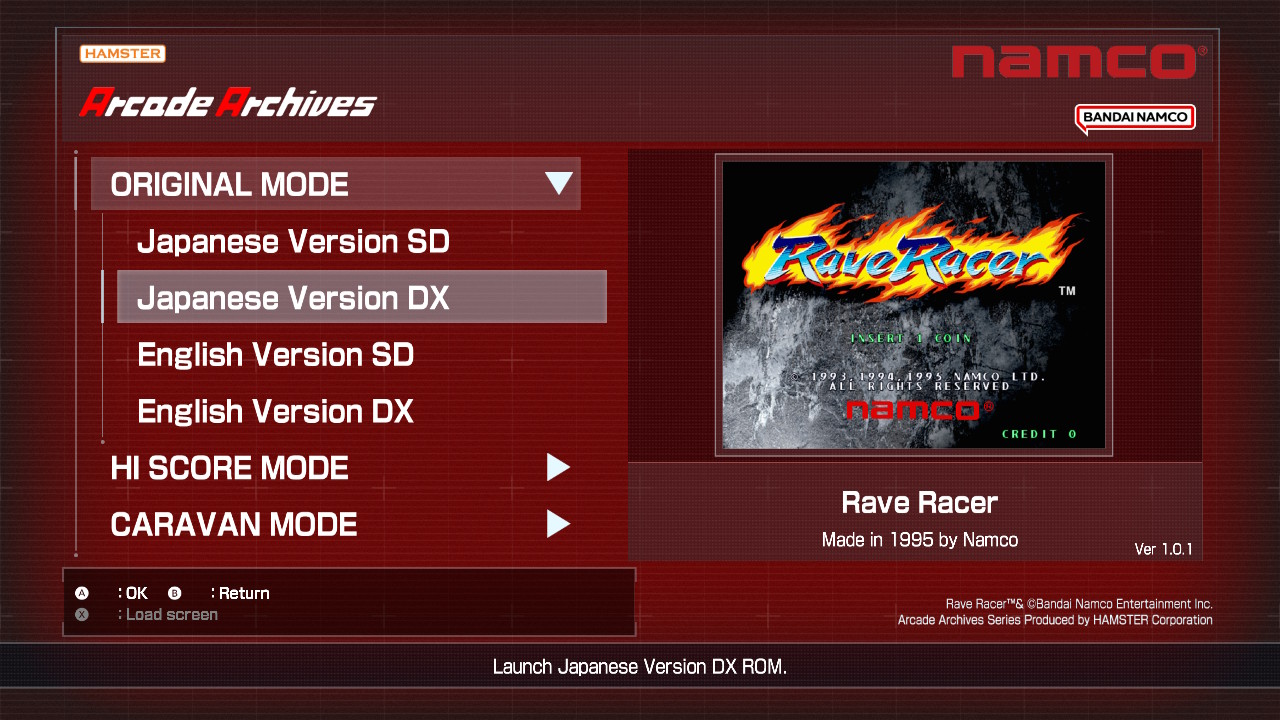Expand HI SCORE MODE with its arrow
The image size is (1280, 720).
pos(558,467)
